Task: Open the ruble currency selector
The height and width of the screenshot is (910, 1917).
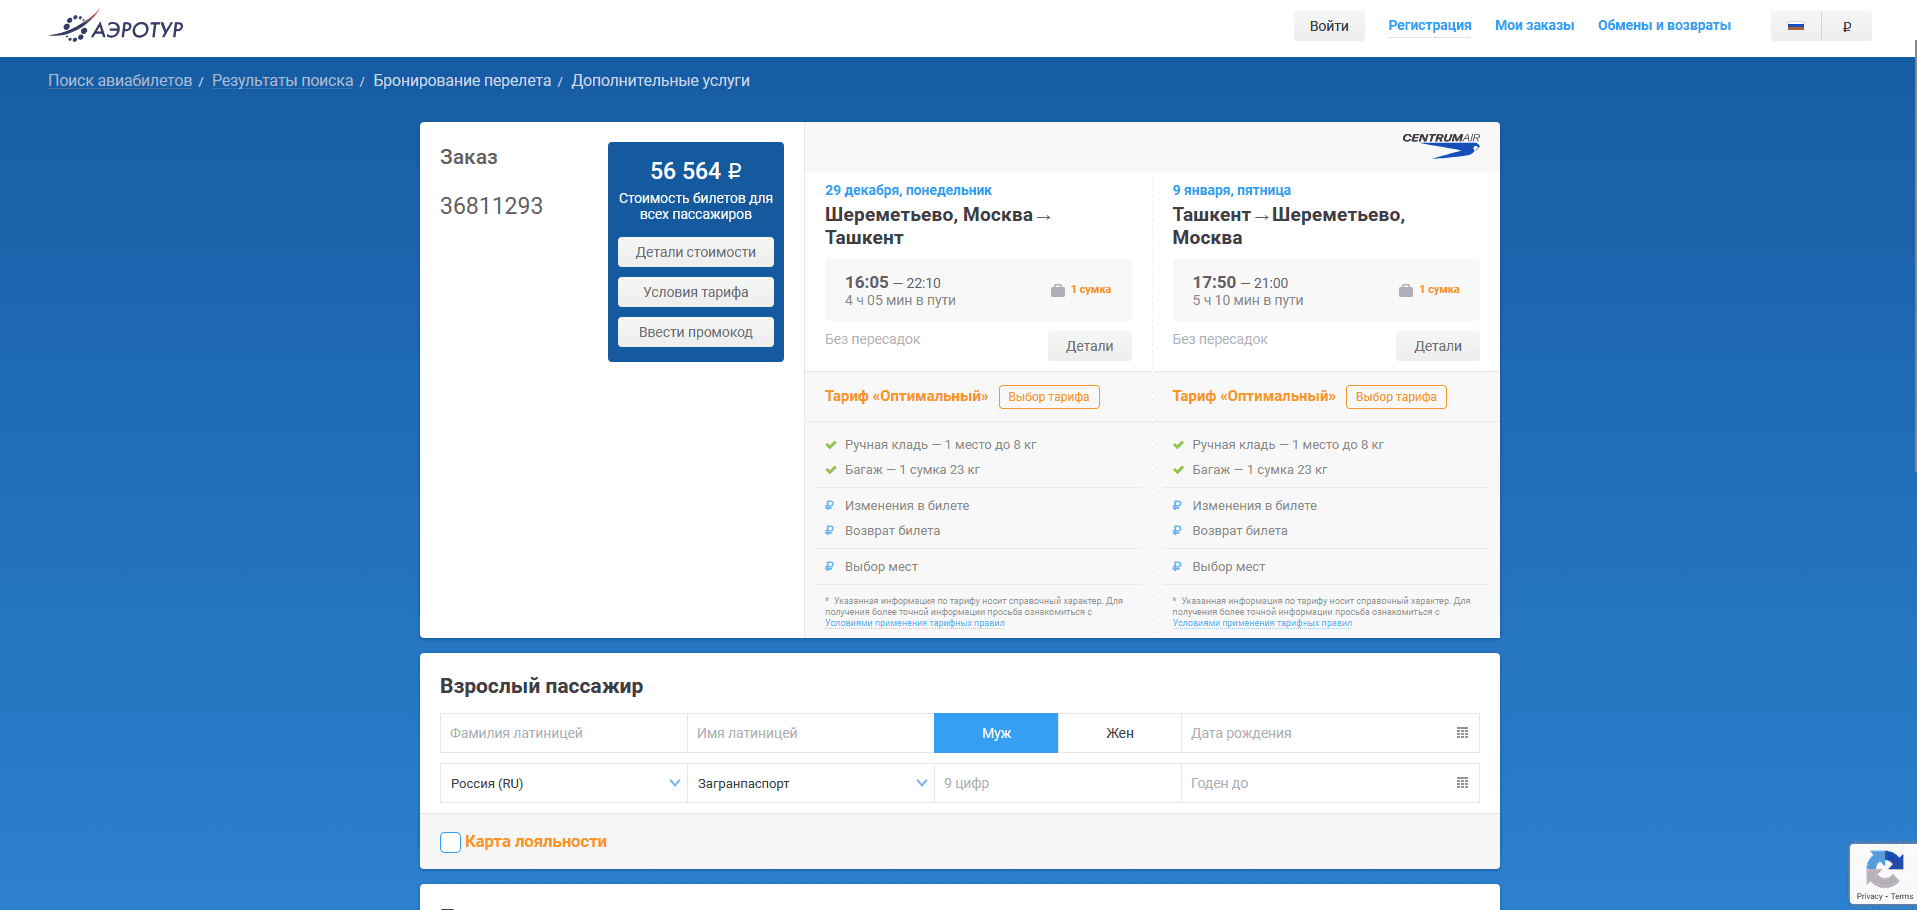Action: coord(1846,26)
